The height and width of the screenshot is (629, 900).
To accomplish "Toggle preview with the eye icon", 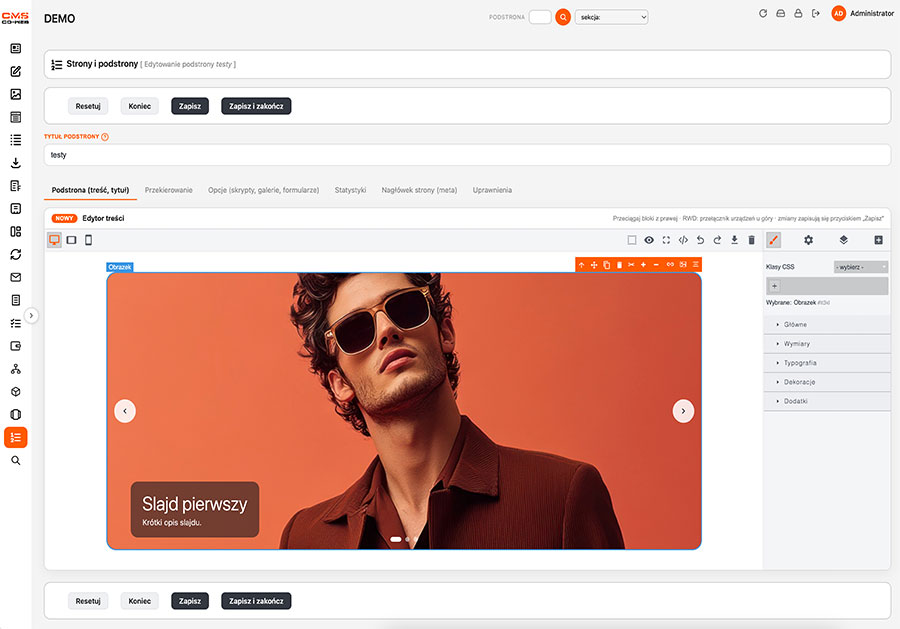I will (649, 240).
